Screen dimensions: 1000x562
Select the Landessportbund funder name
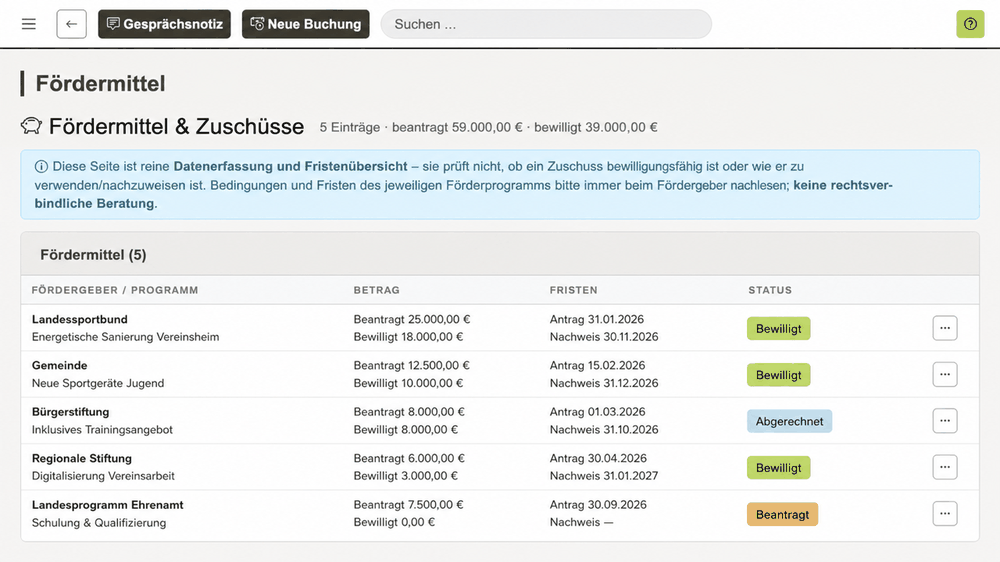coord(80,320)
